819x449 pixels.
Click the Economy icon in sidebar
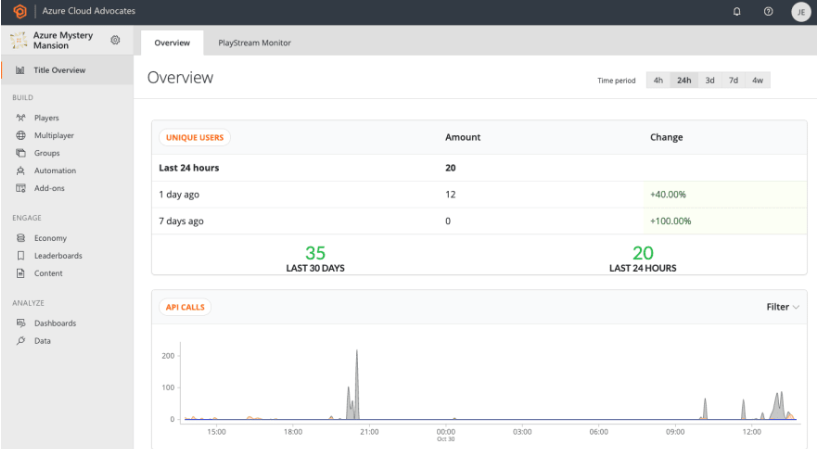coord(21,238)
